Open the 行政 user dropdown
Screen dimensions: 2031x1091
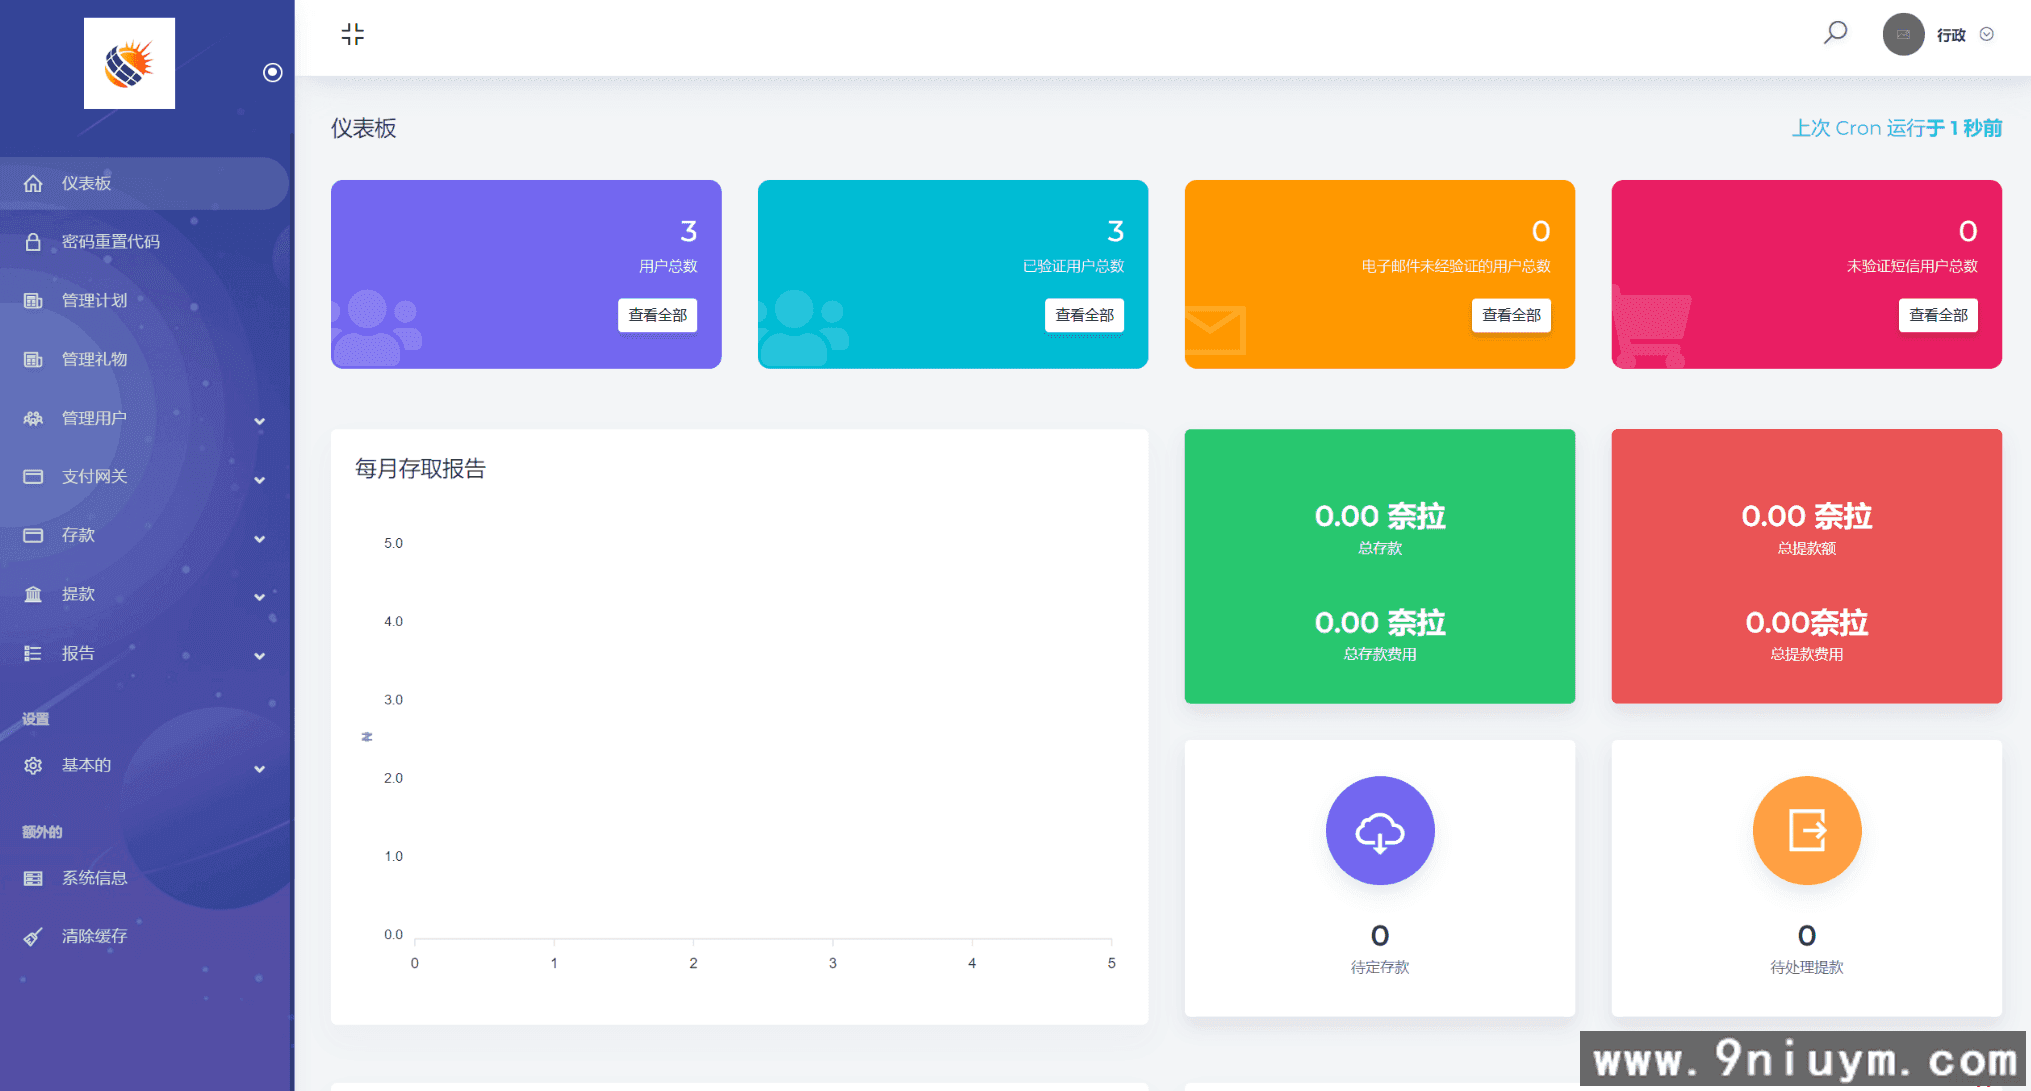[1965, 34]
